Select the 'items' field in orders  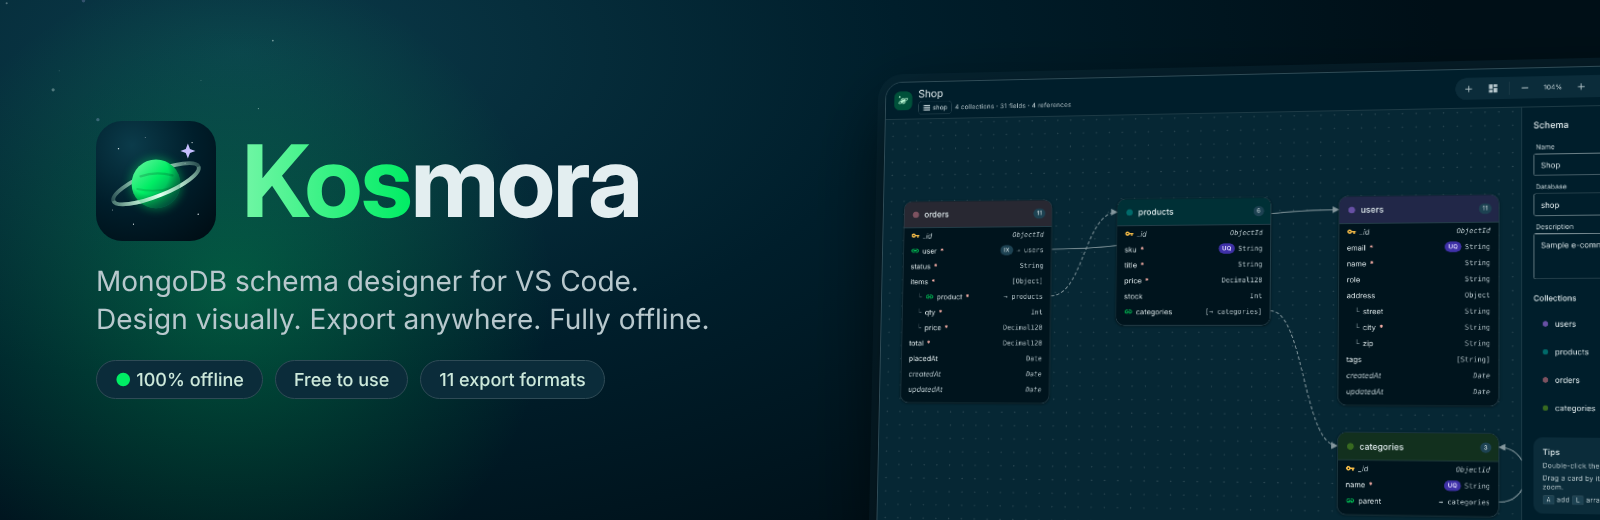976,282
